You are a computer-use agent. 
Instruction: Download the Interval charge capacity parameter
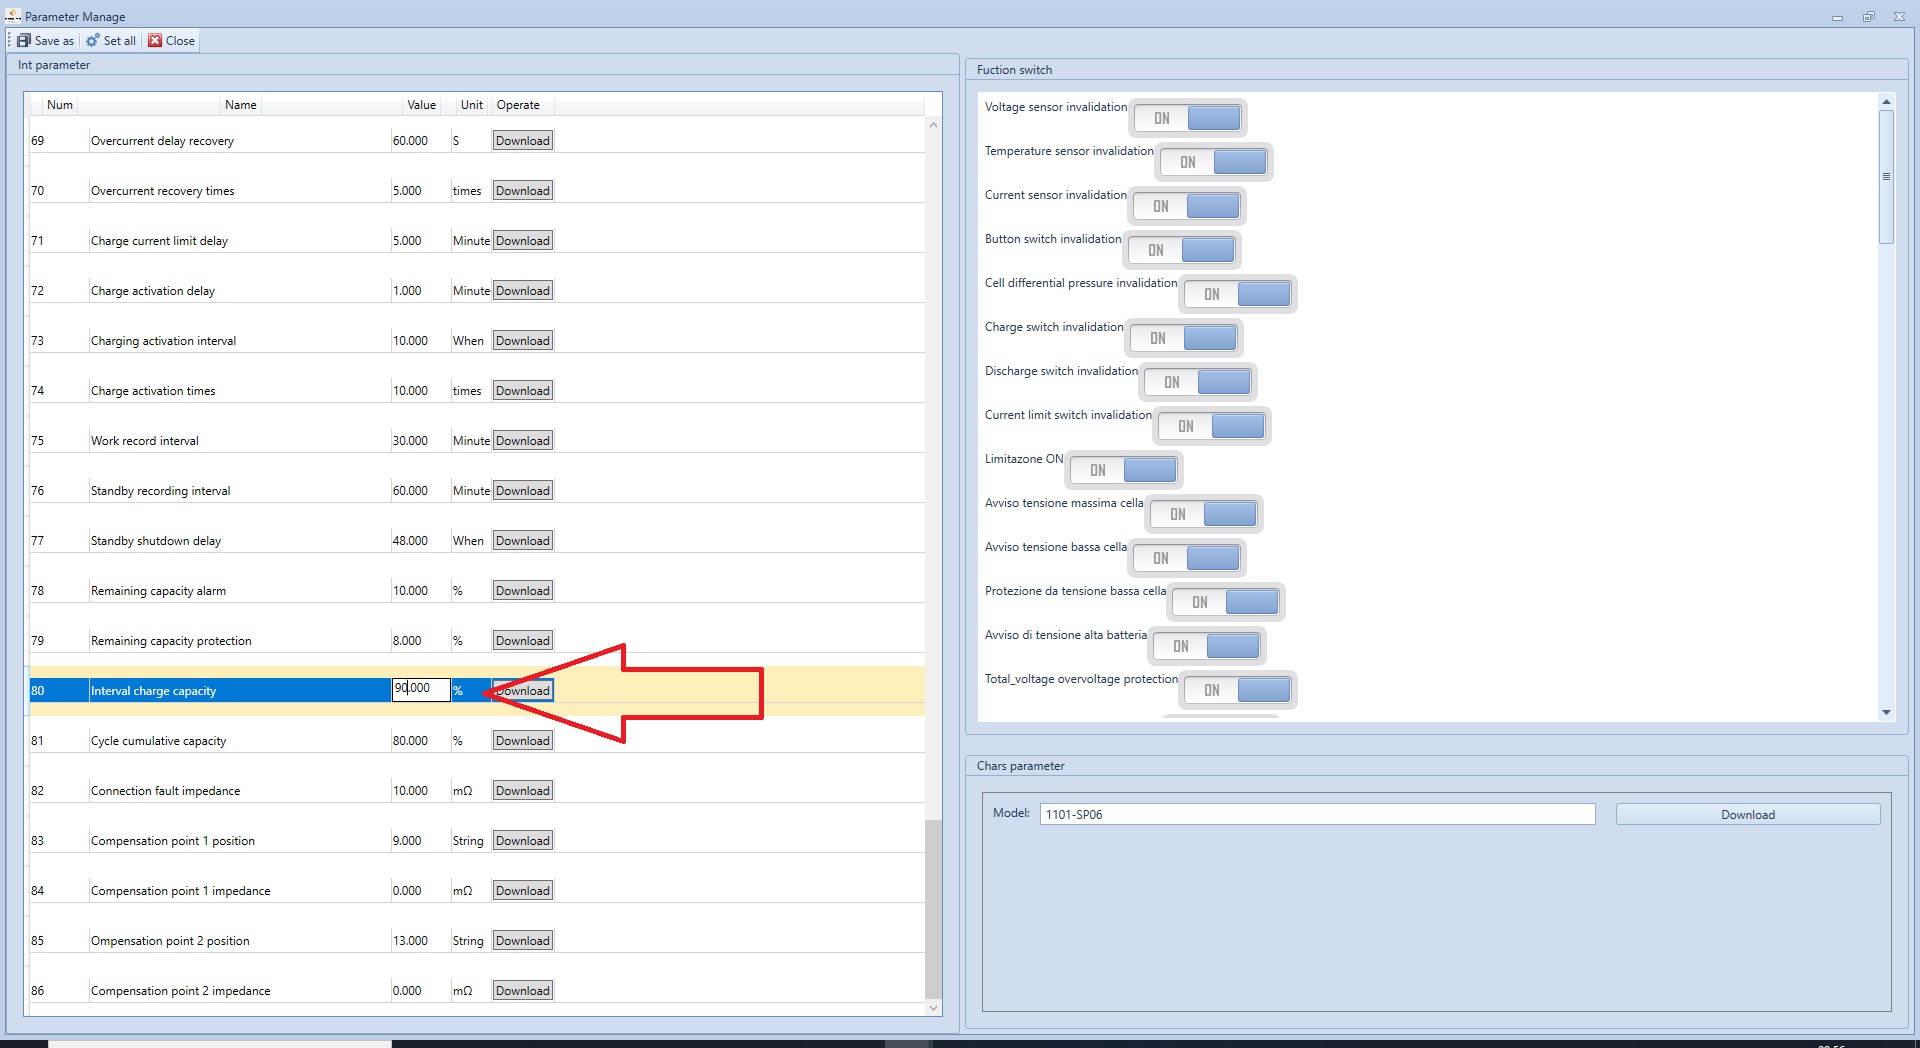point(523,691)
